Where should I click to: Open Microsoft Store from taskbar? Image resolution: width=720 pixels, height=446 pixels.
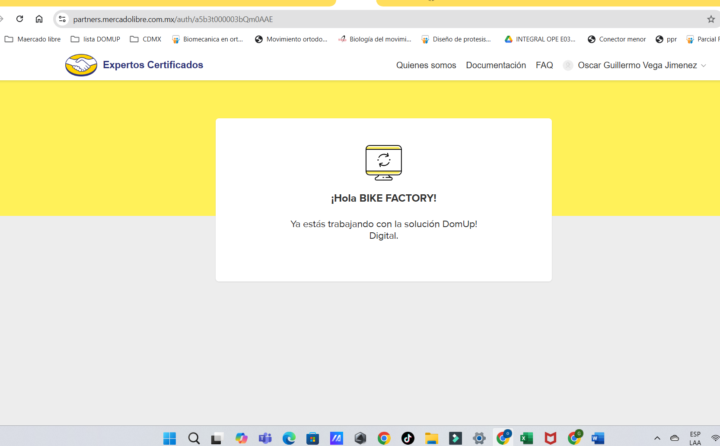(x=313, y=438)
